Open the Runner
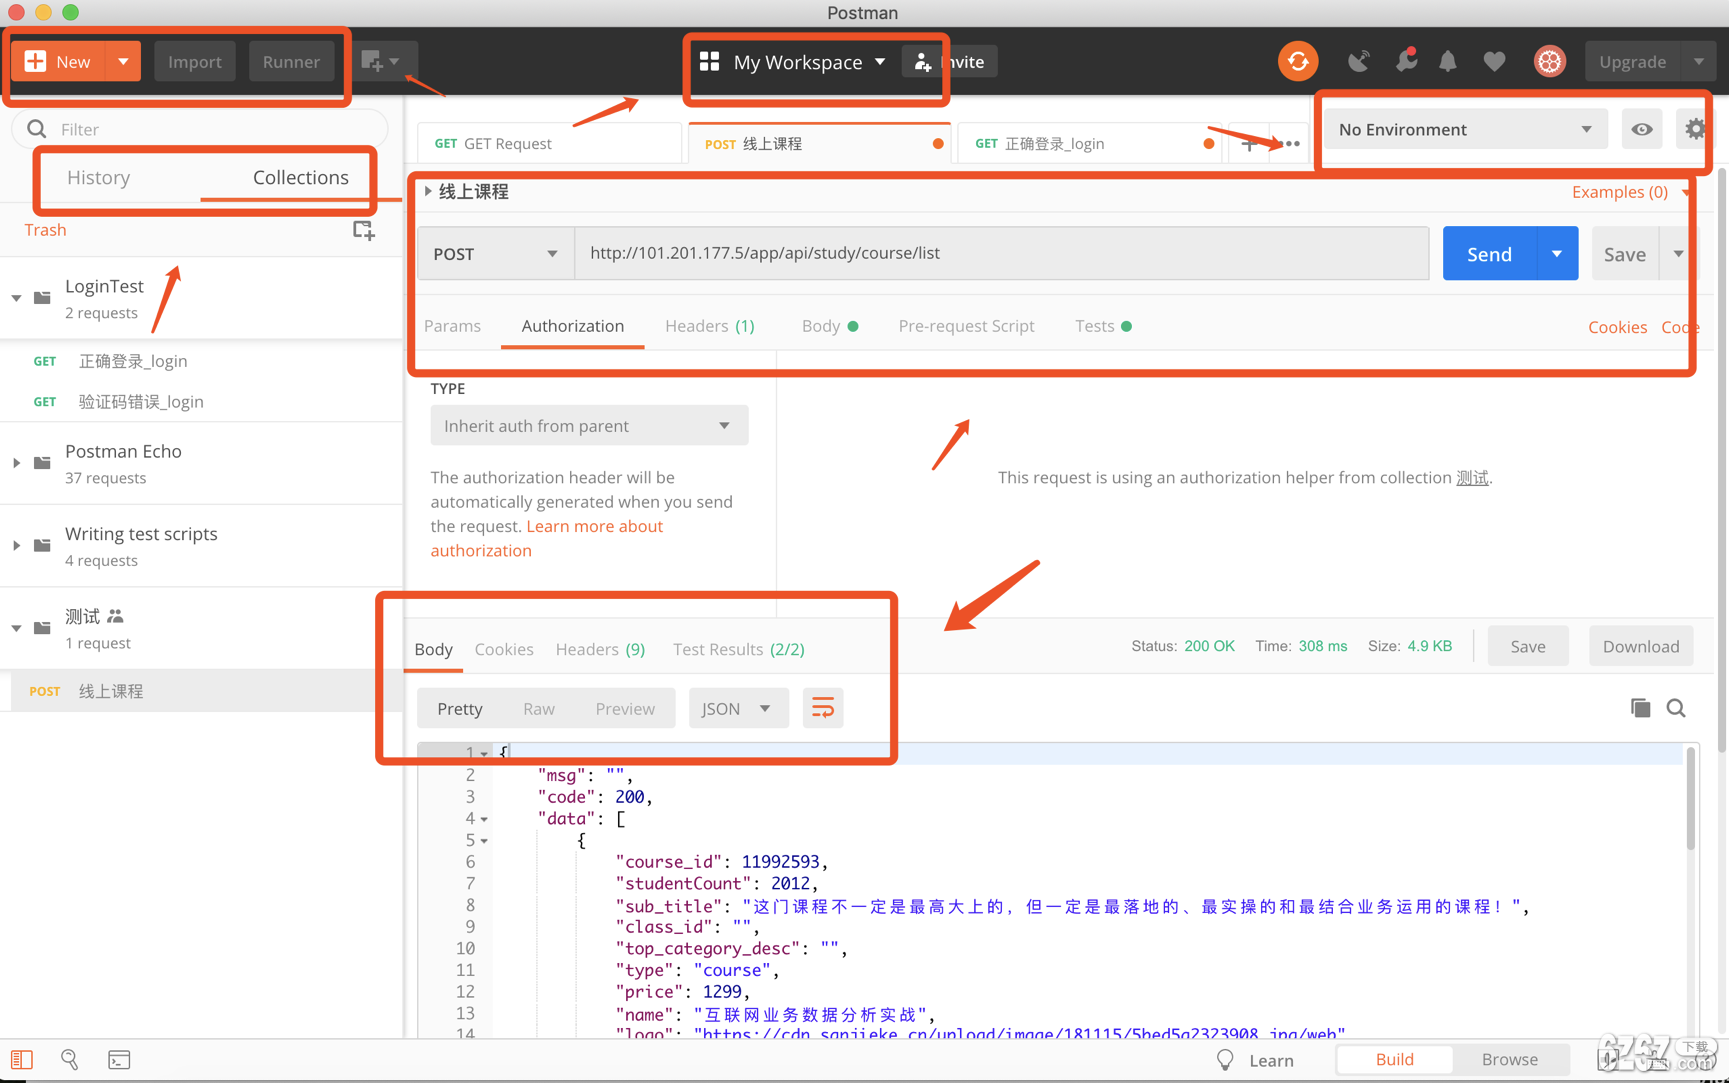The width and height of the screenshot is (1729, 1083). click(x=291, y=62)
